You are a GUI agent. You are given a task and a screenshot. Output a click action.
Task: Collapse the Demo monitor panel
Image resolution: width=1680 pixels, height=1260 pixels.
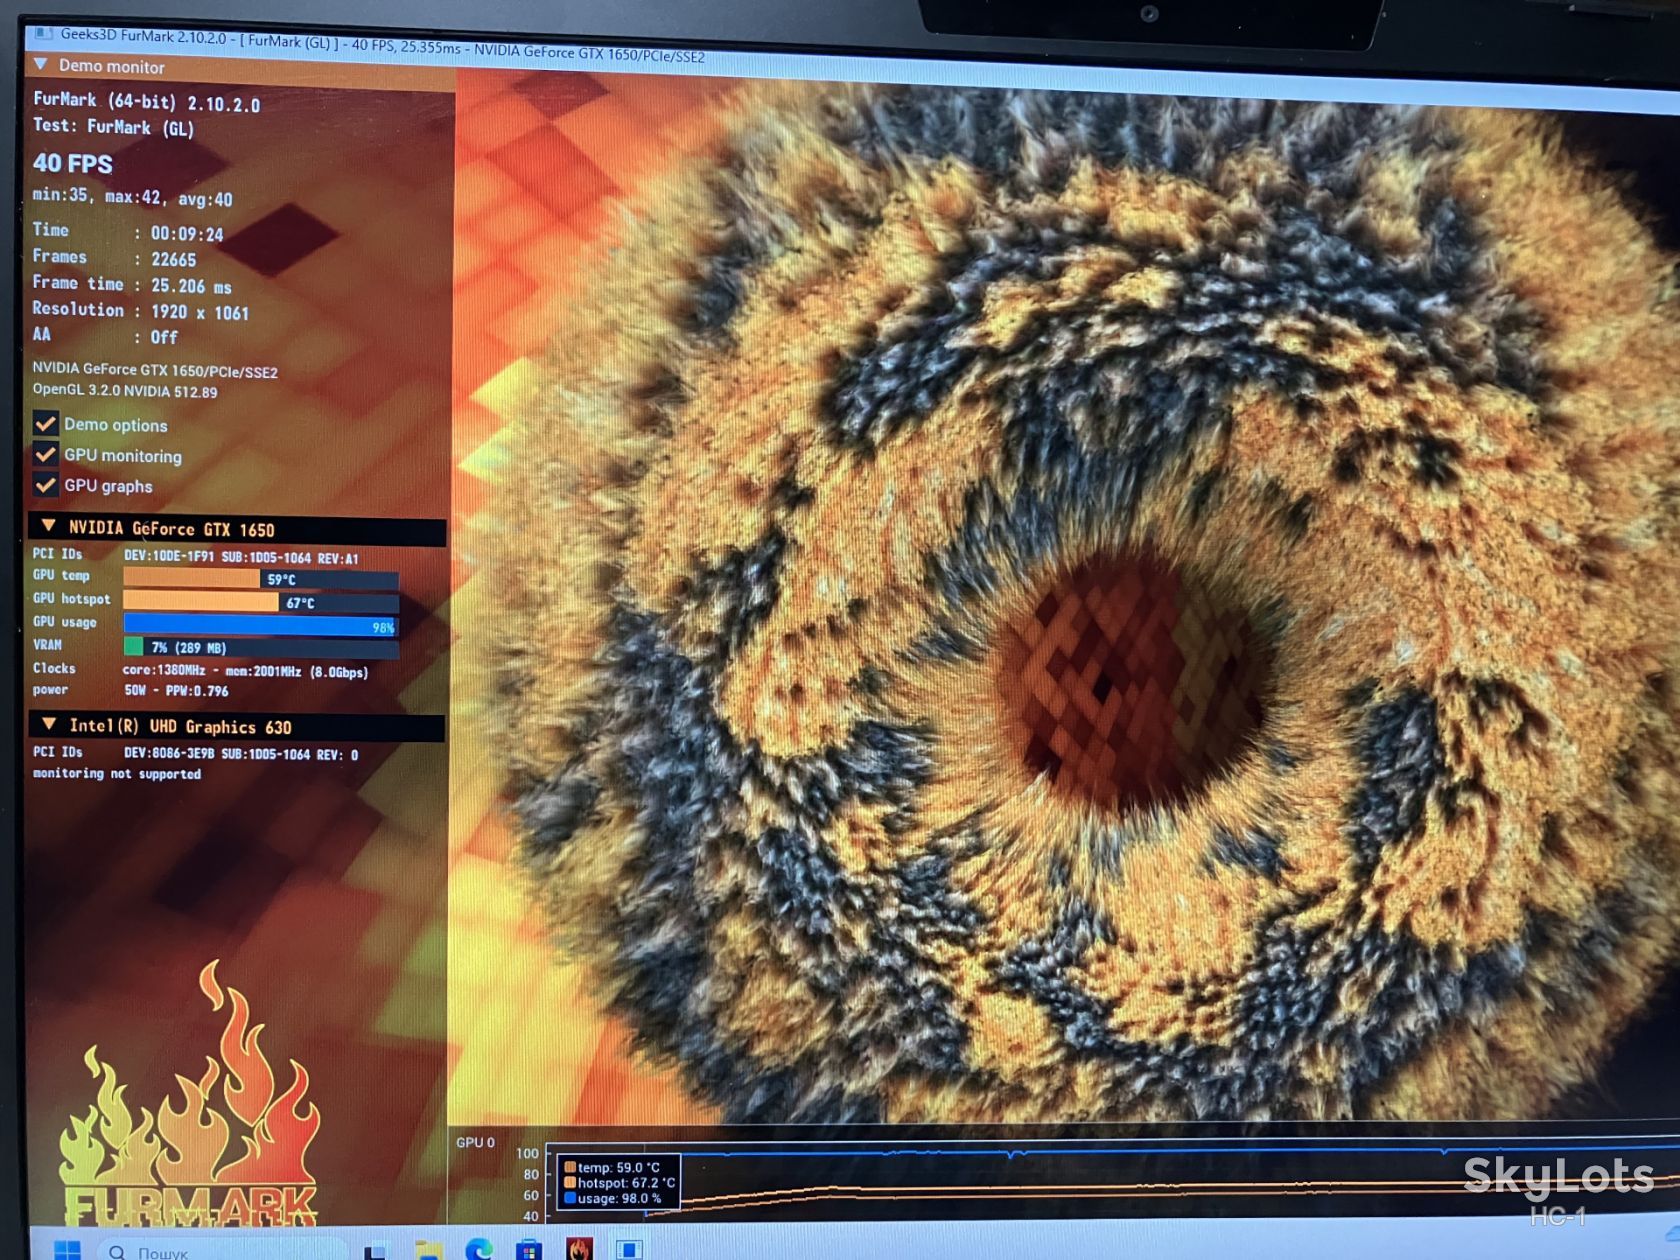click(41, 64)
